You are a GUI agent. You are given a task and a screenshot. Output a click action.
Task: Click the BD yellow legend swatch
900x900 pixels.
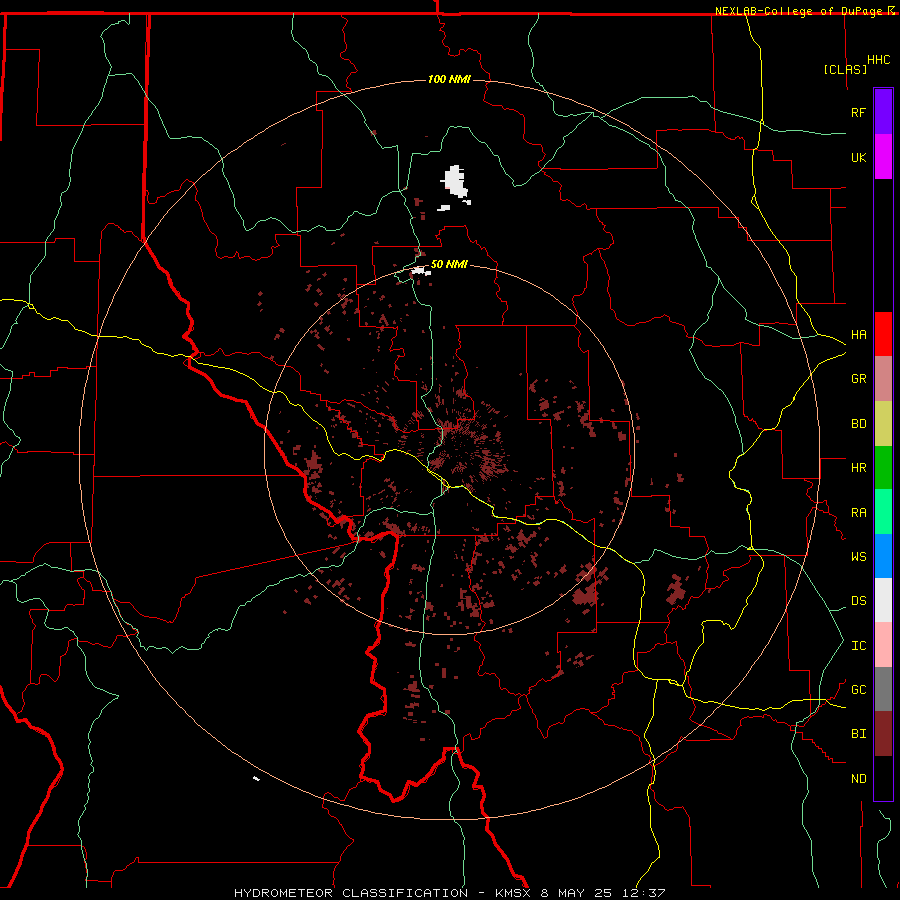pos(883,424)
